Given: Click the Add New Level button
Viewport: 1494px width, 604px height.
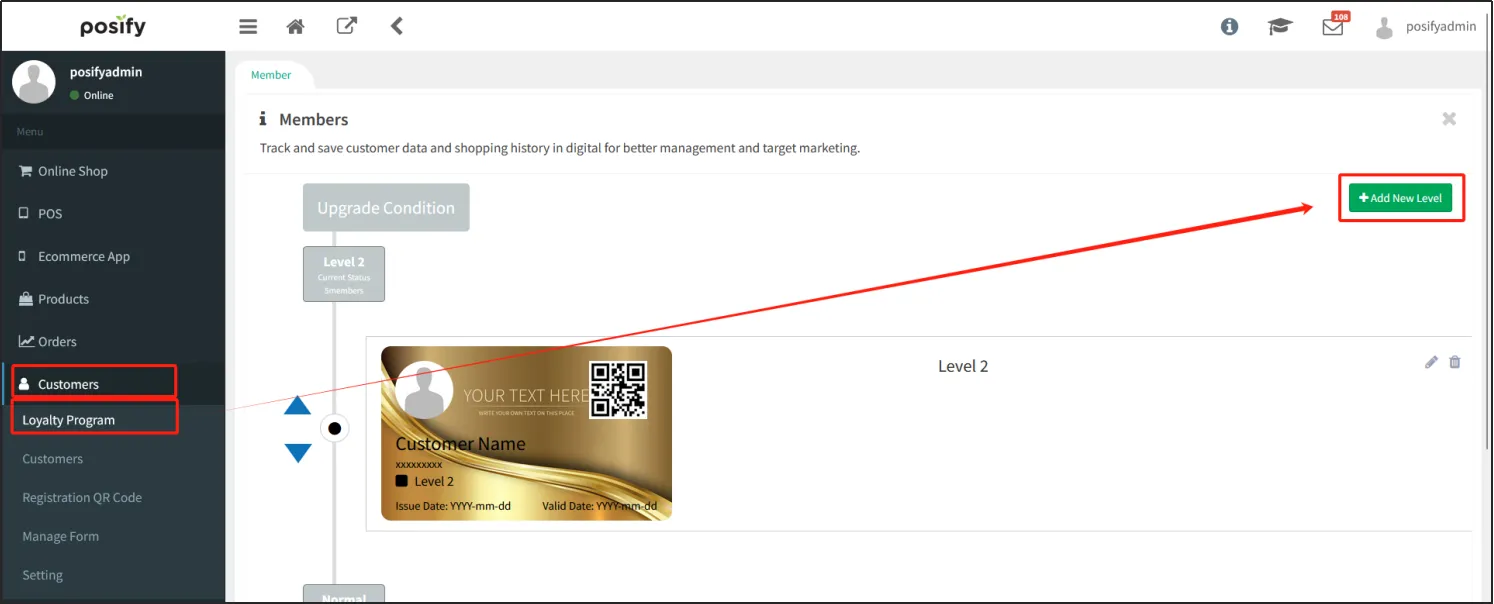Looking at the screenshot, I should [1400, 198].
